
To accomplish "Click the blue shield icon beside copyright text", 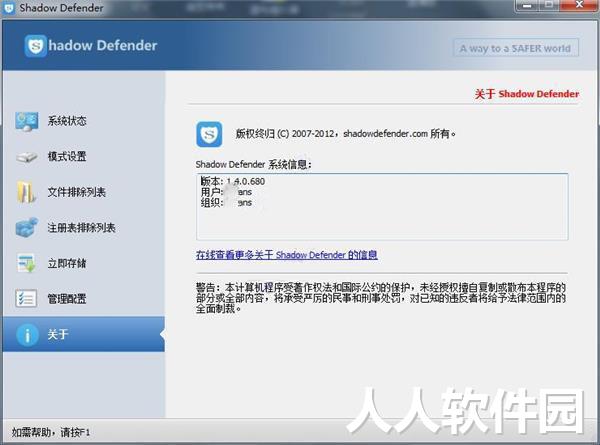I will [209, 134].
